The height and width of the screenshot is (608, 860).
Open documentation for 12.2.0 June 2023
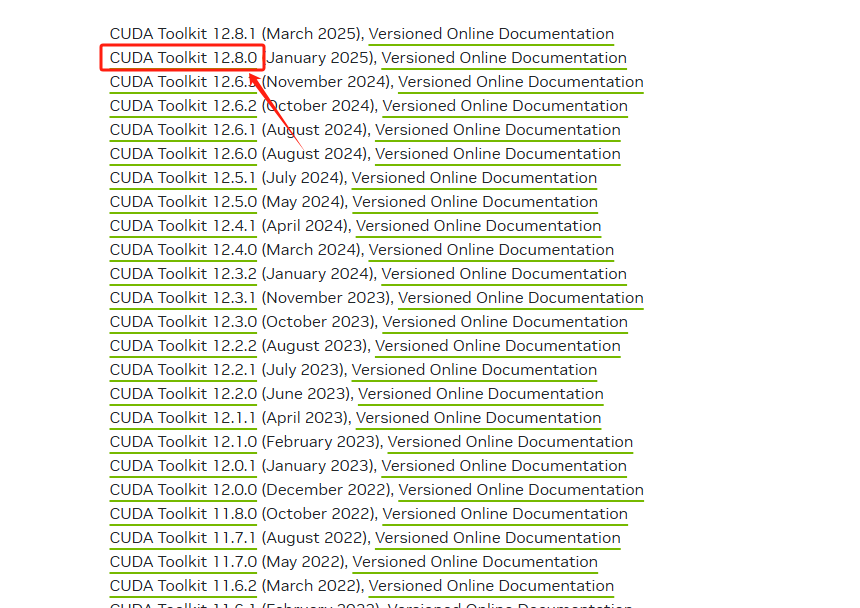pos(480,394)
